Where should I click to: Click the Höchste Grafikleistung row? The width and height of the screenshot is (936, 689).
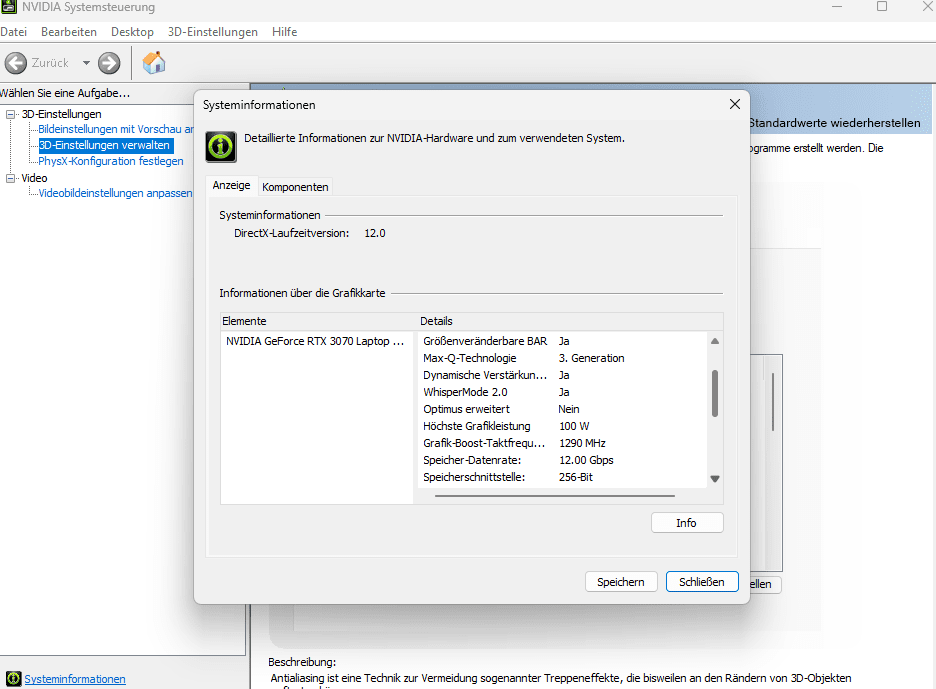click(563, 426)
